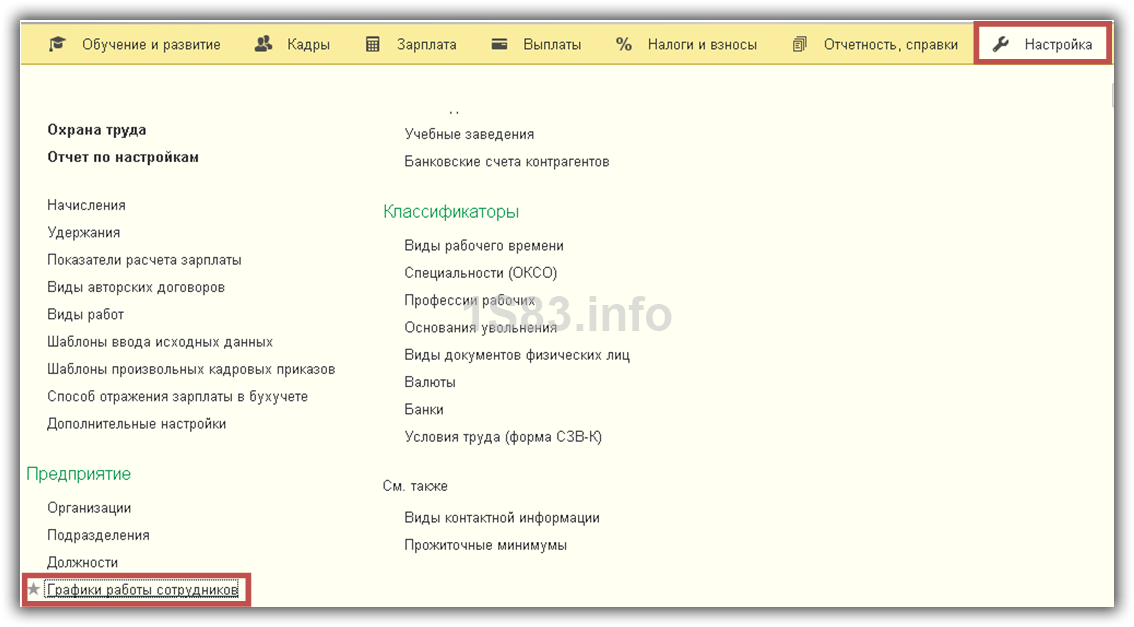This screenshot has height=627, width=1134.
Task: Open the Организации list
Action: coord(89,508)
